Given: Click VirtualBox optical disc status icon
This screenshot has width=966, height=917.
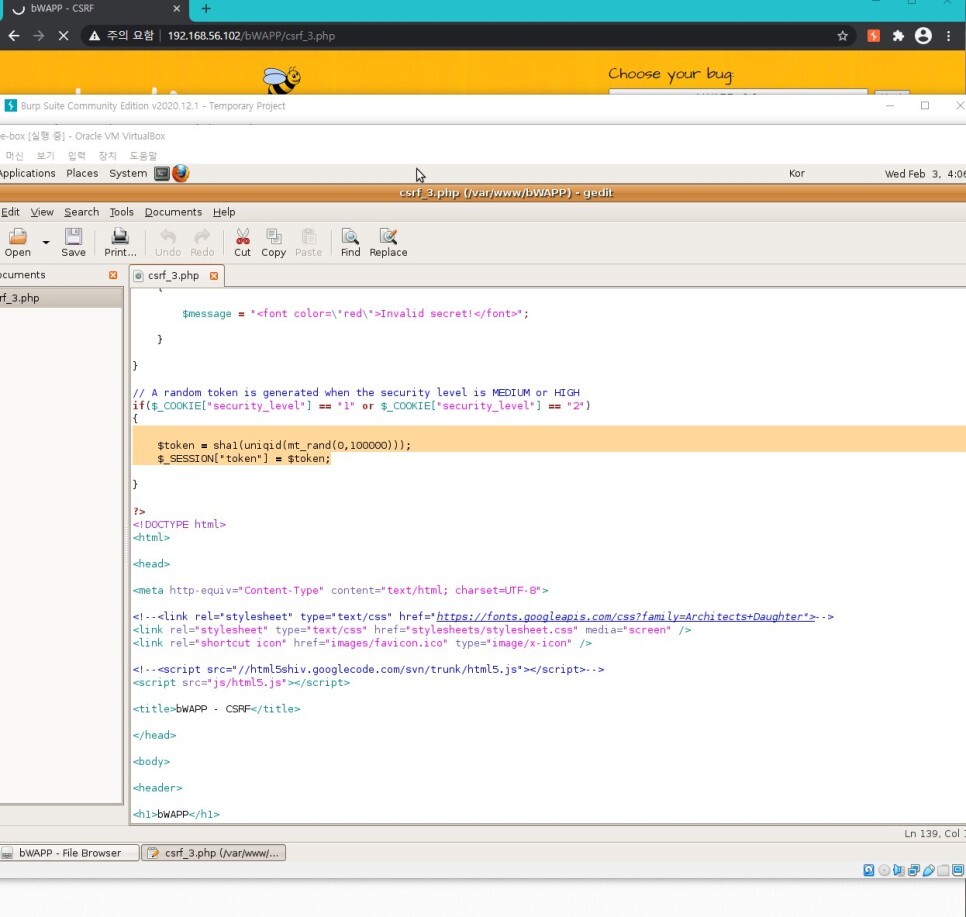Looking at the screenshot, I should coord(884,870).
